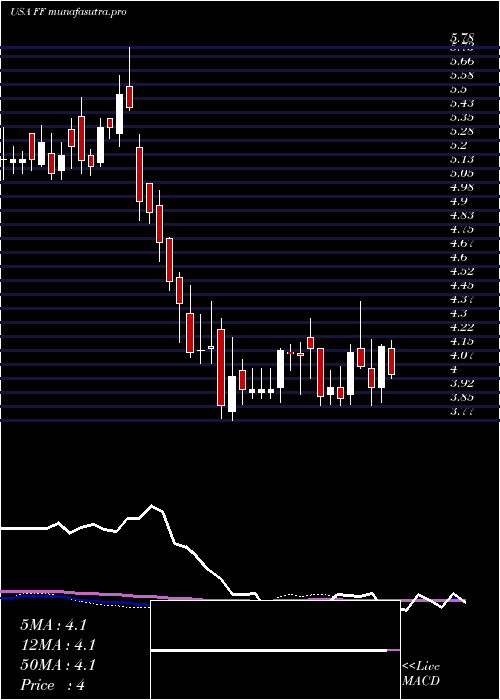The image size is (500, 700).
Task: Click the 4.6 price axis label
Action: tap(458, 257)
